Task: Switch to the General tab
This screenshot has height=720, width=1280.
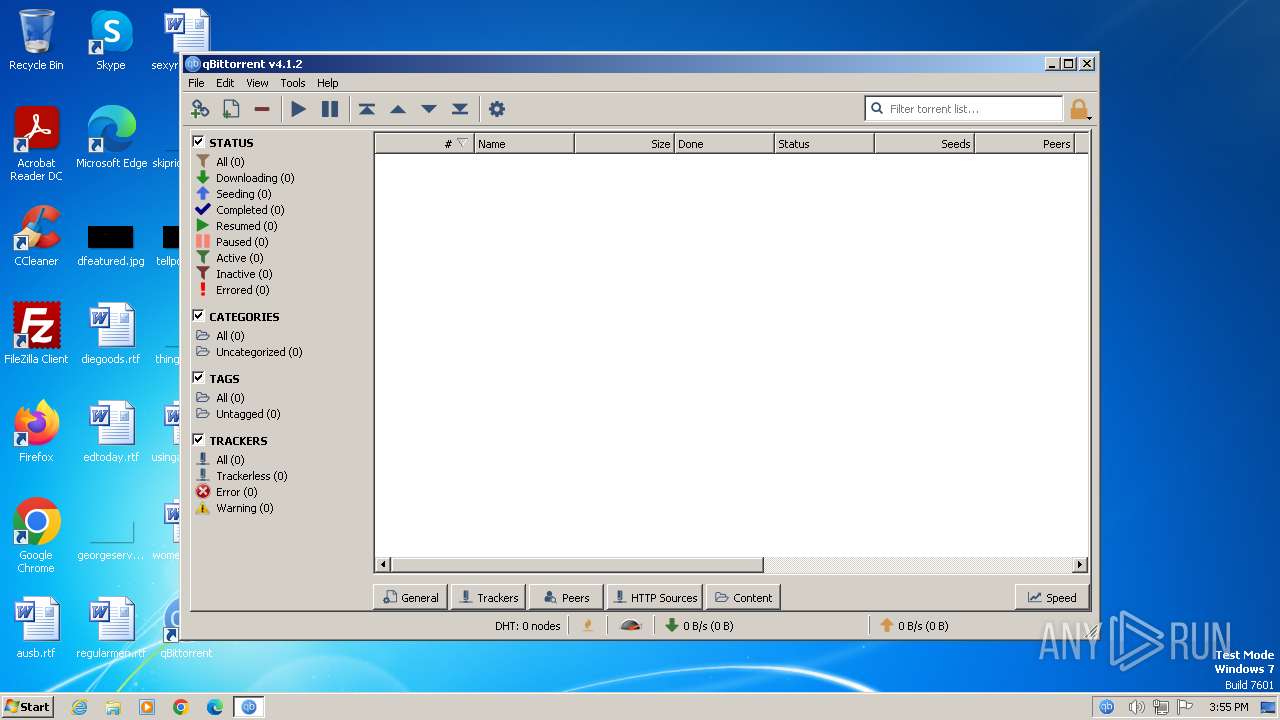Action: click(410, 597)
